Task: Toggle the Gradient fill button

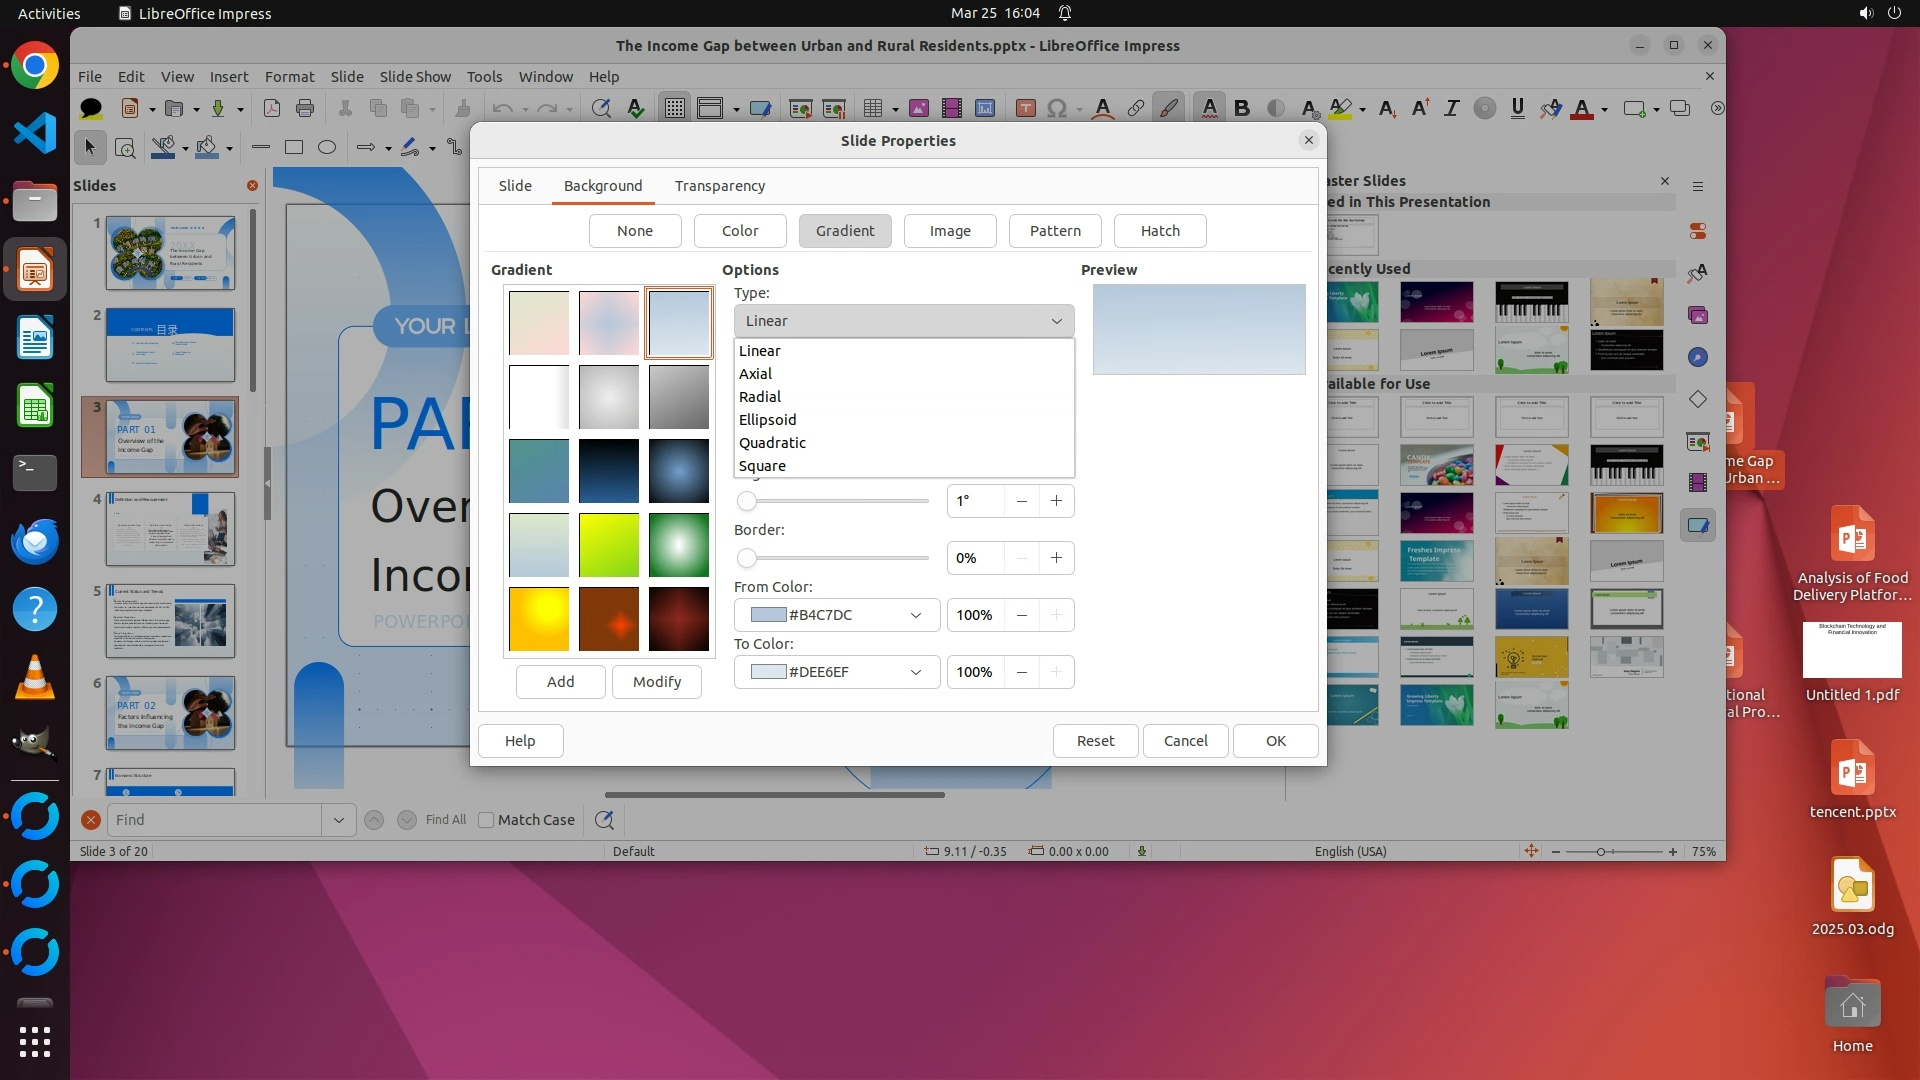Action: [x=844, y=231]
